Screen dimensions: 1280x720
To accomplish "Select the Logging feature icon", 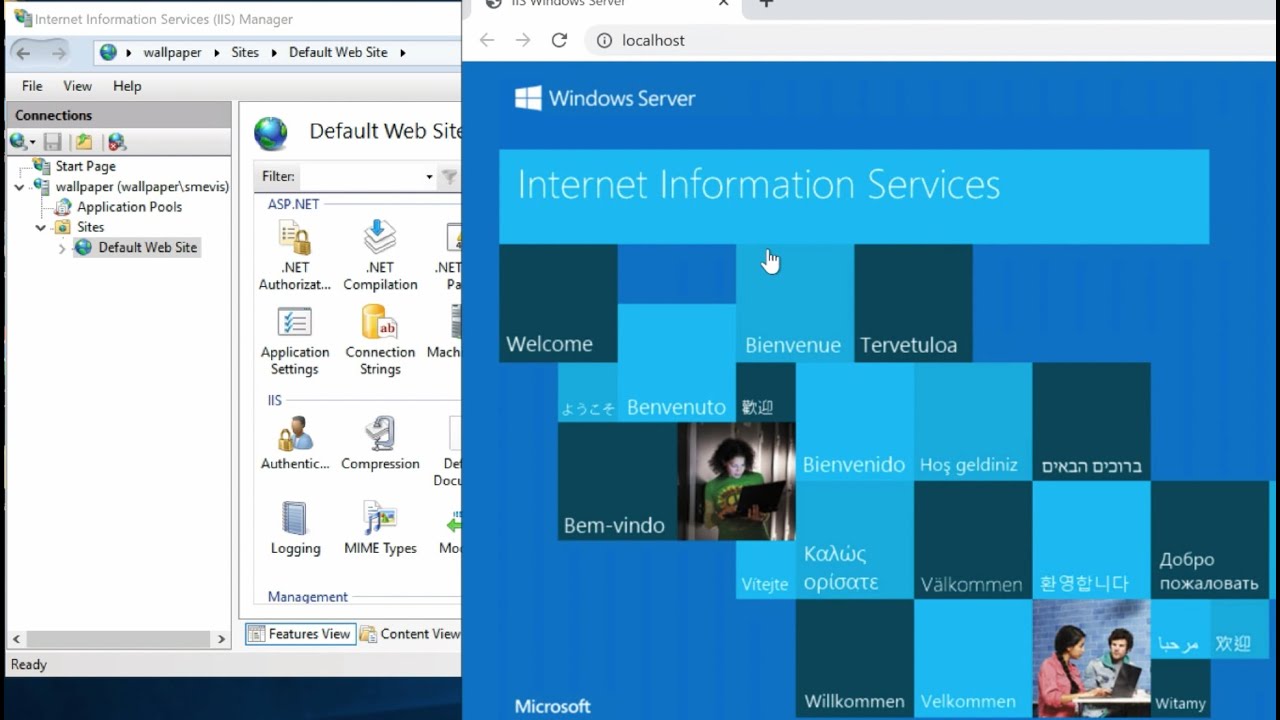I will tap(295, 528).
